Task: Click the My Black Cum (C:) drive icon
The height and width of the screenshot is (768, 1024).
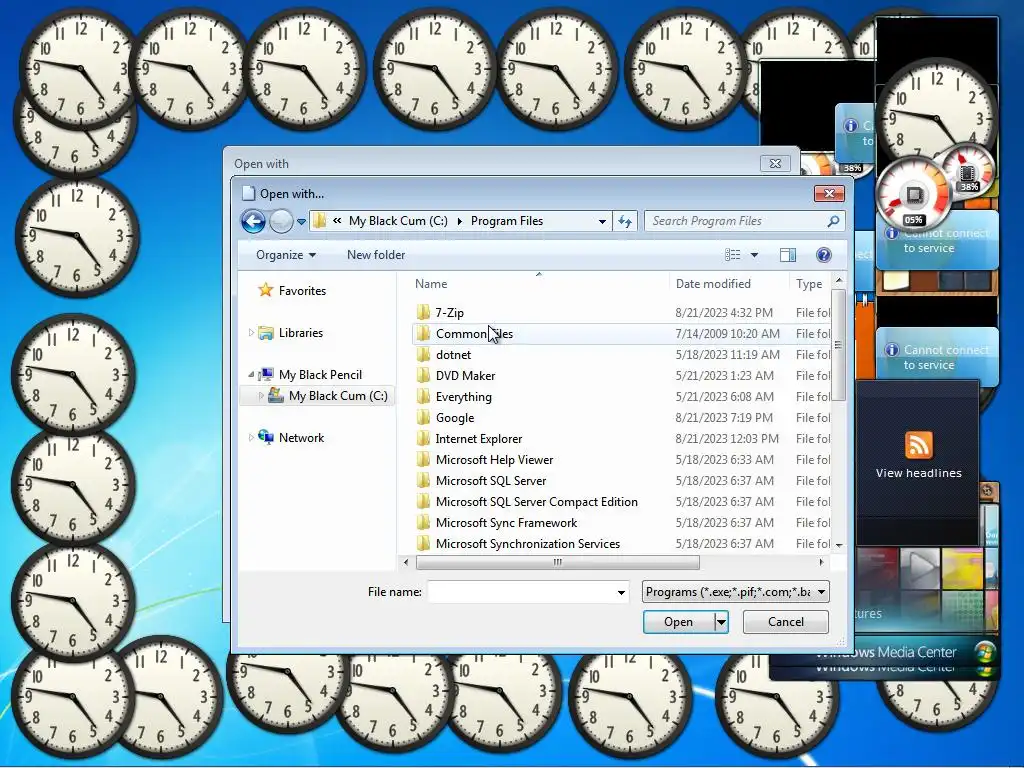Action: pyautogui.click(x=276, y=395)
